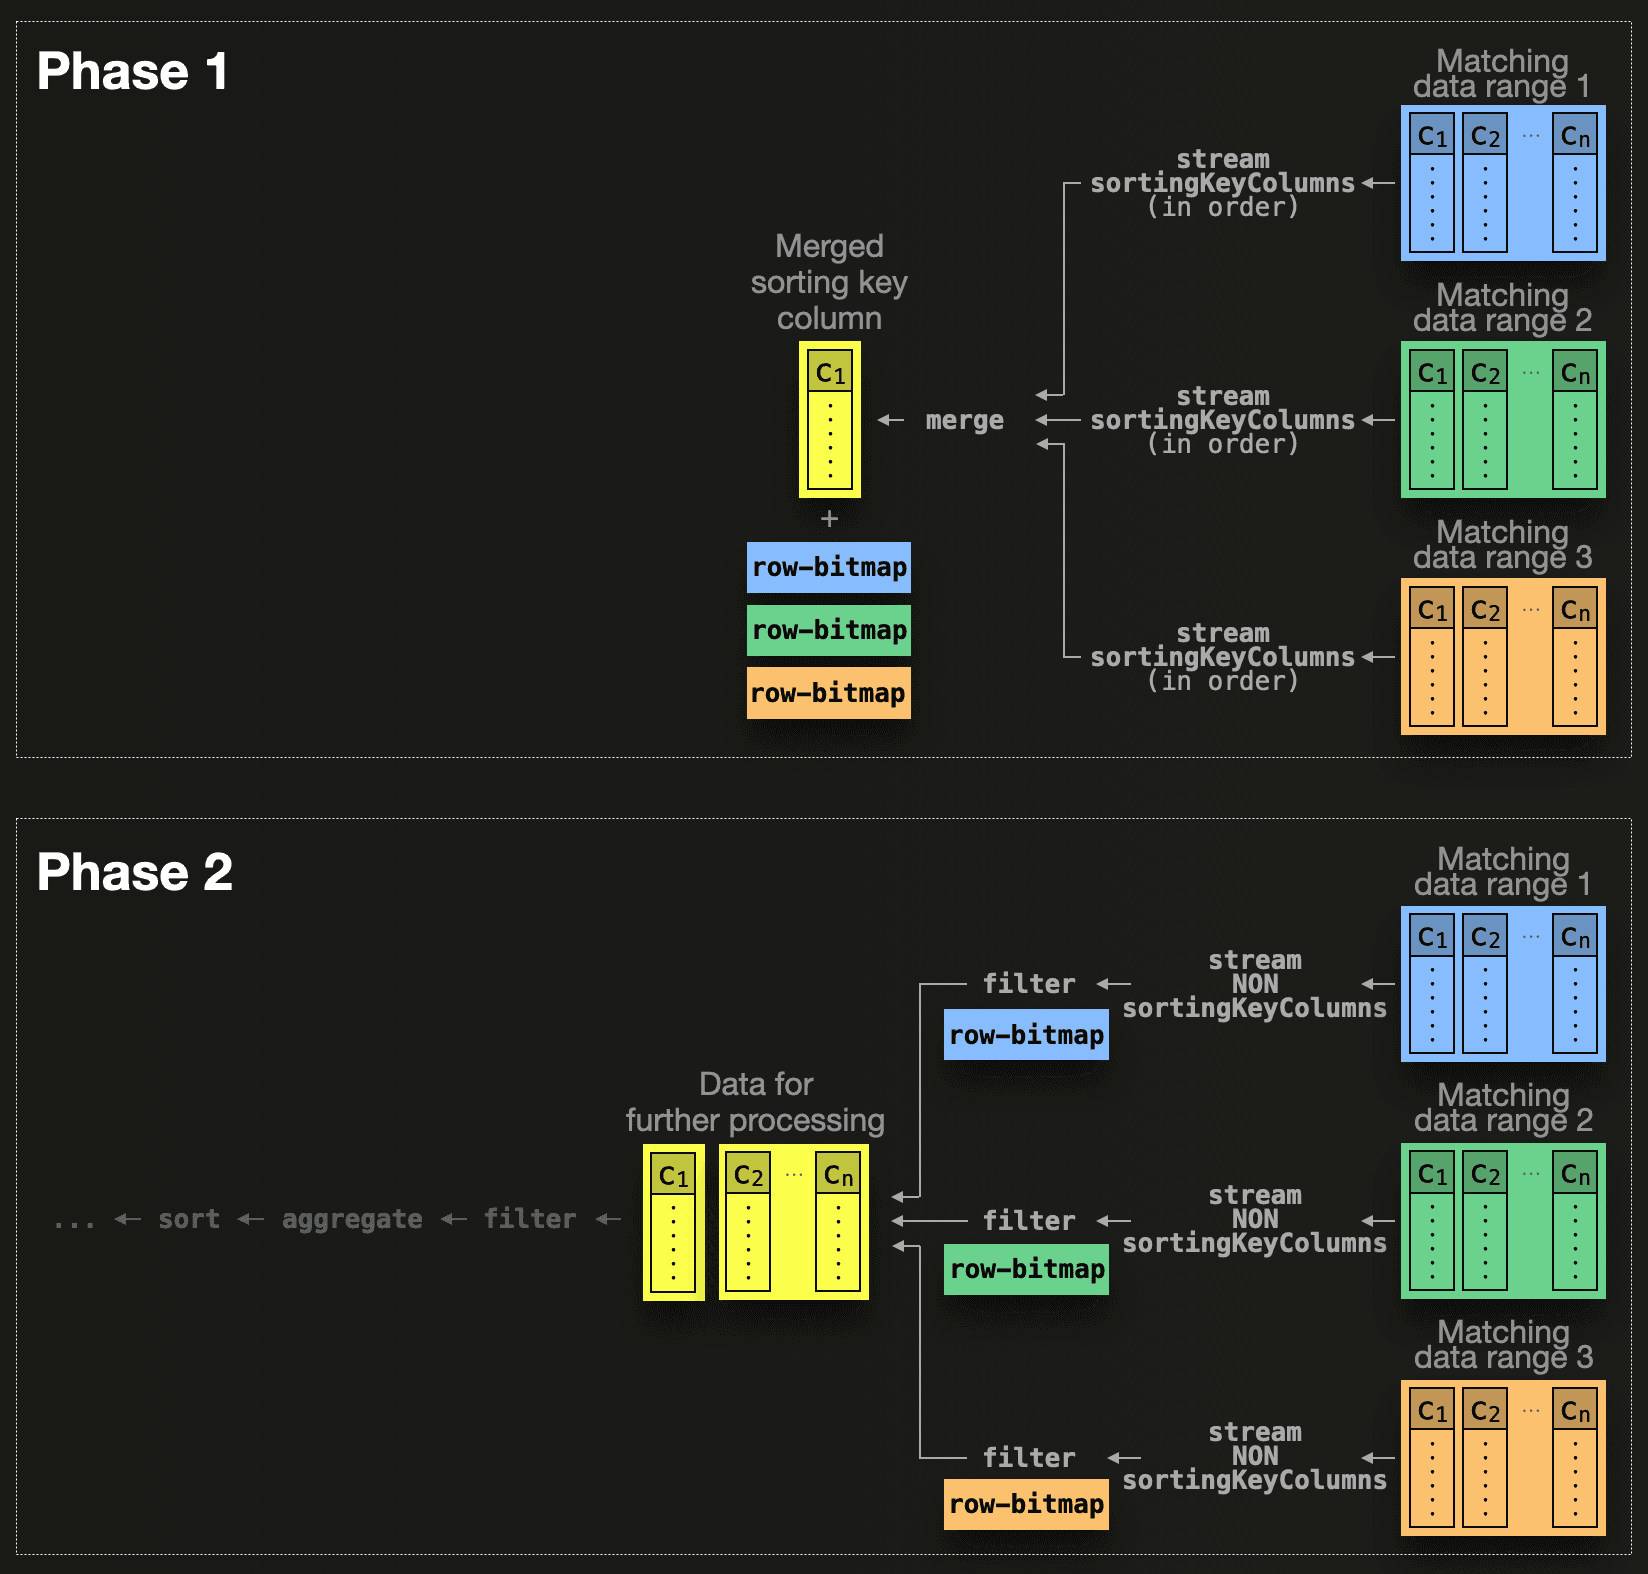This screenshot has width=1648, height=1574.
Task: Select the green row-bitmap box in Phase 1
Action: (x=828, y=630)
